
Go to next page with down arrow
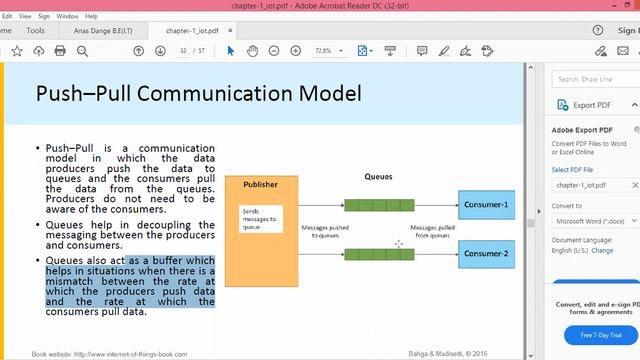point(160,51)
